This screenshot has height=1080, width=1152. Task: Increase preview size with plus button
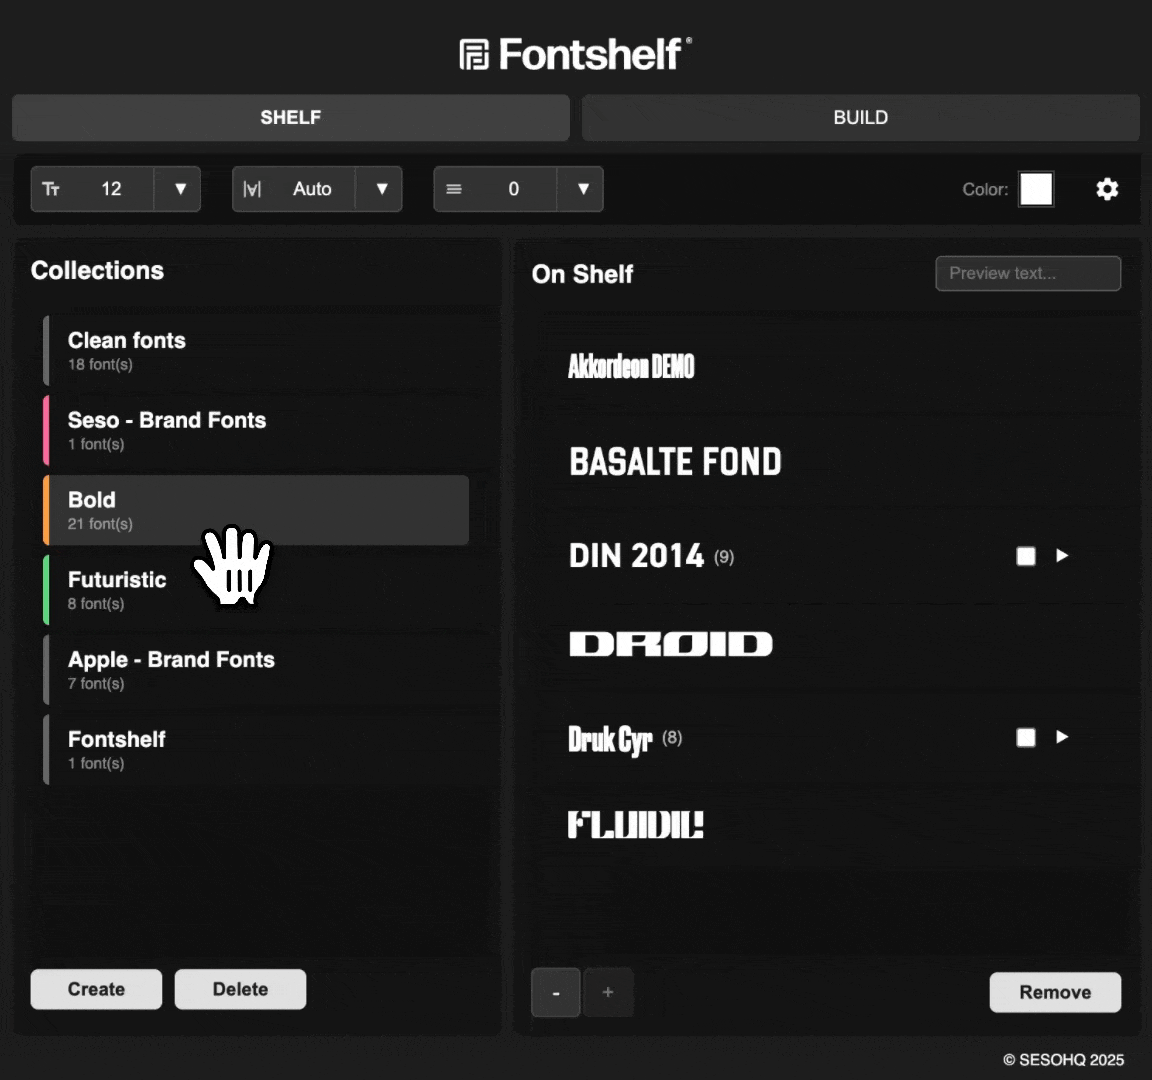(608, 993)
